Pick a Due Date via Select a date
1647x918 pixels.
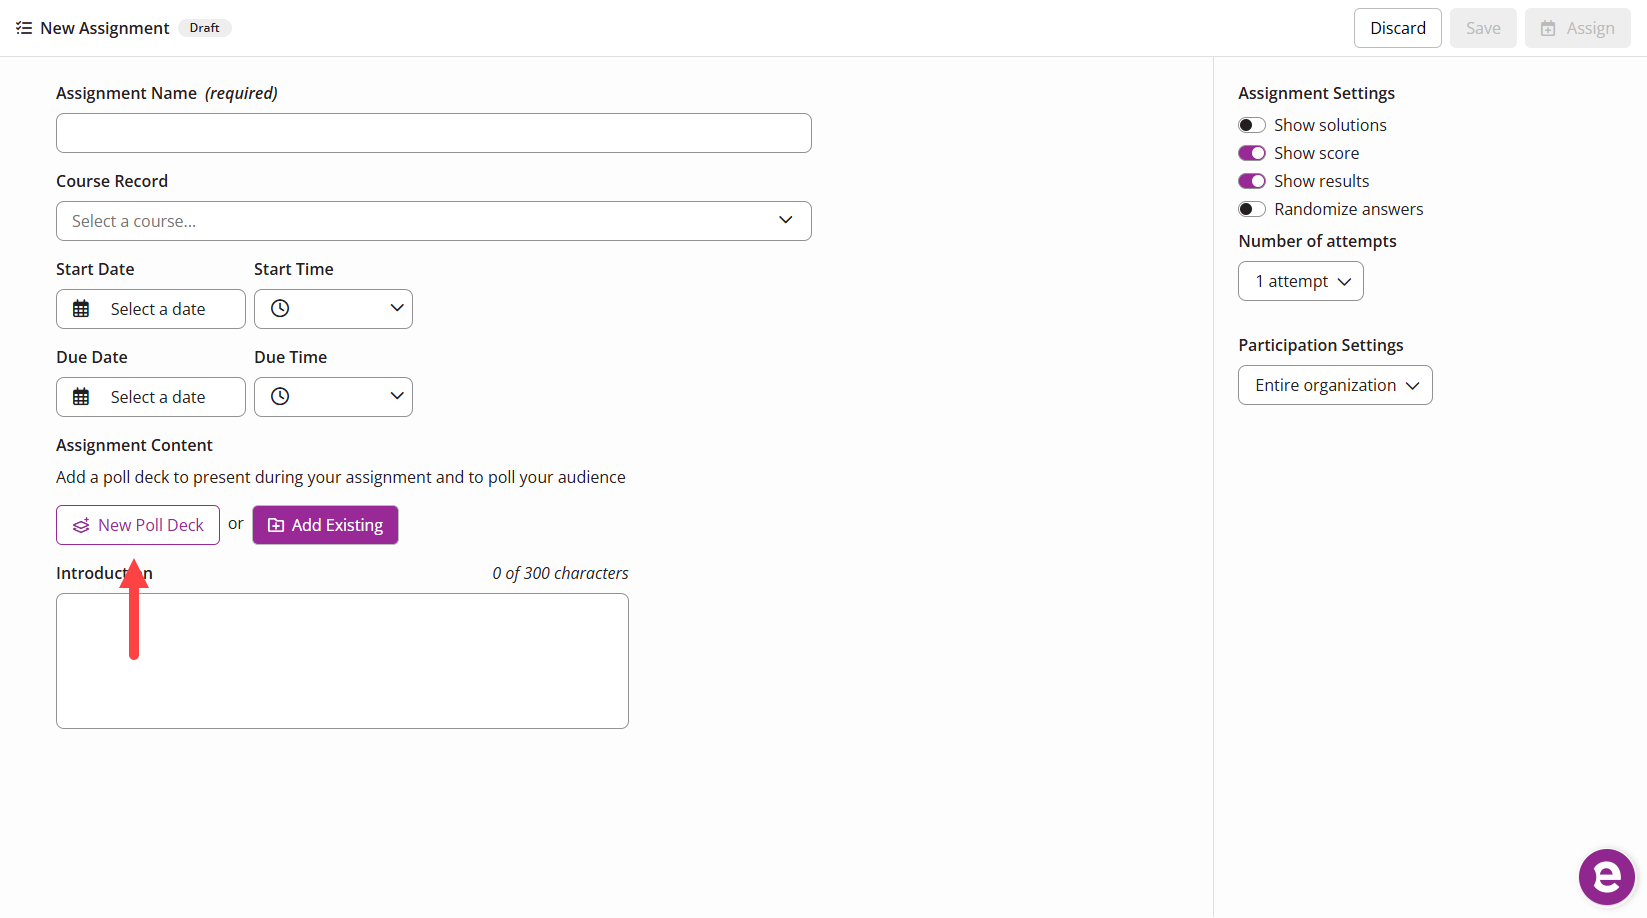[x=151, y=397]
